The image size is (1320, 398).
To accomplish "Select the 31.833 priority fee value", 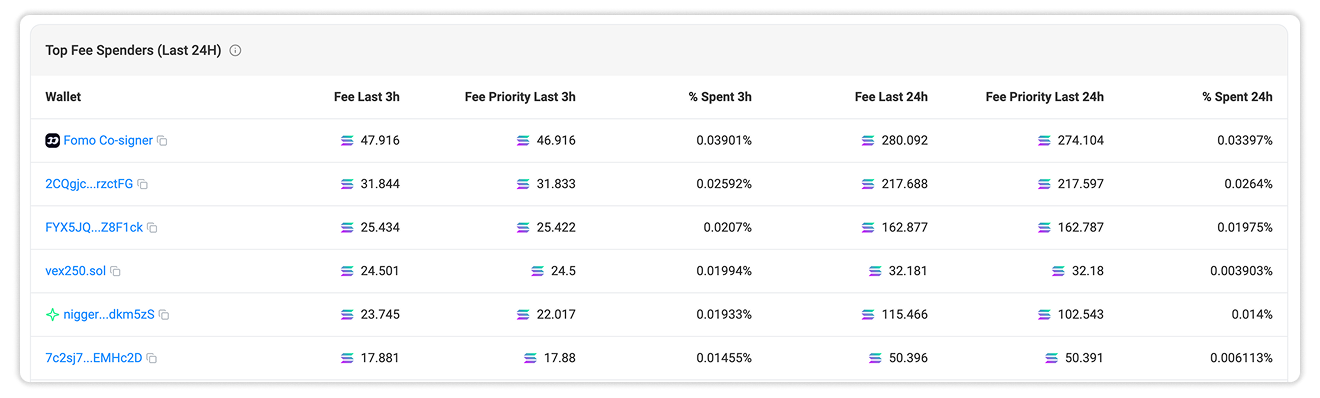I will [x=556, y=184].
